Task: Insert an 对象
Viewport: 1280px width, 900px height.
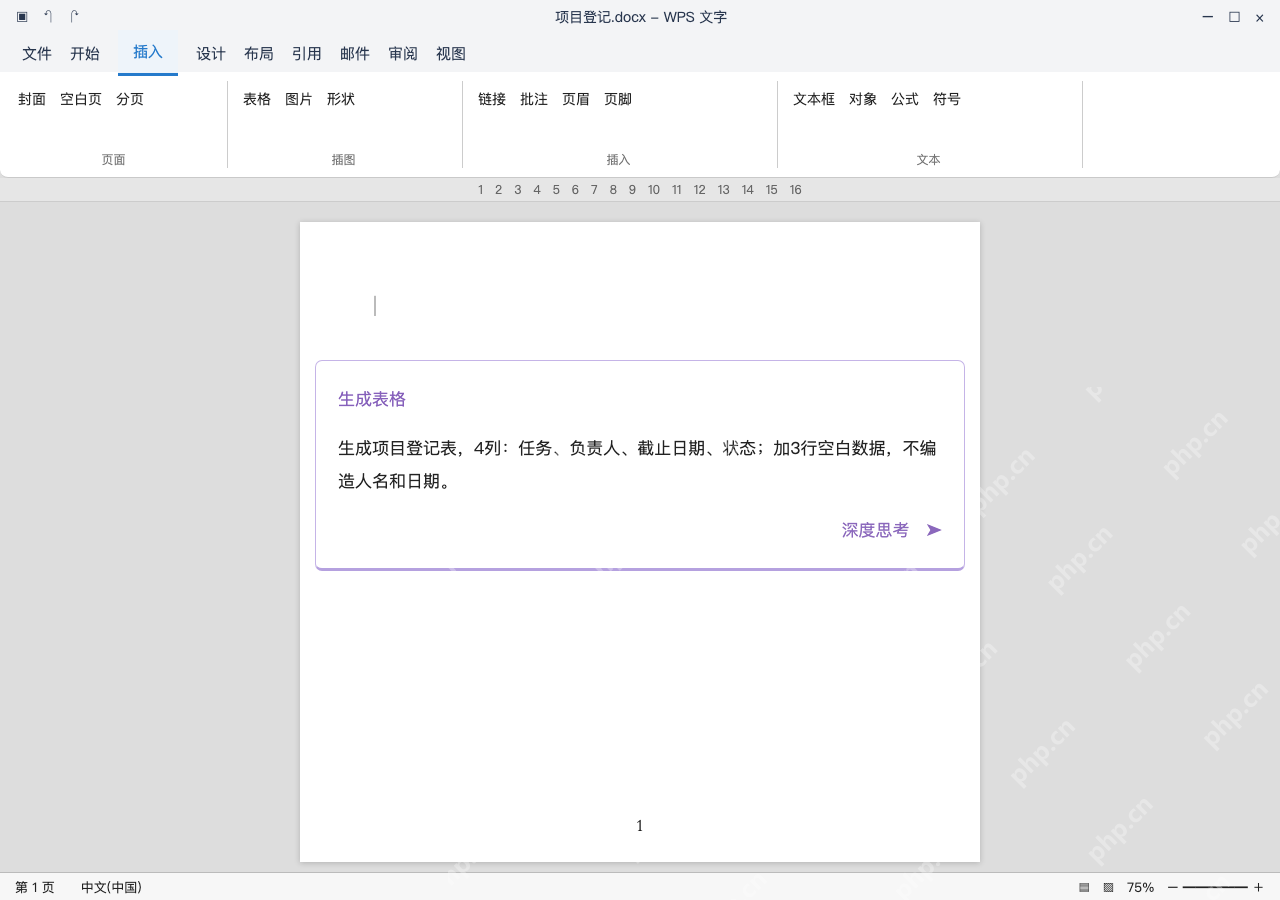Action: coord(863,99)
